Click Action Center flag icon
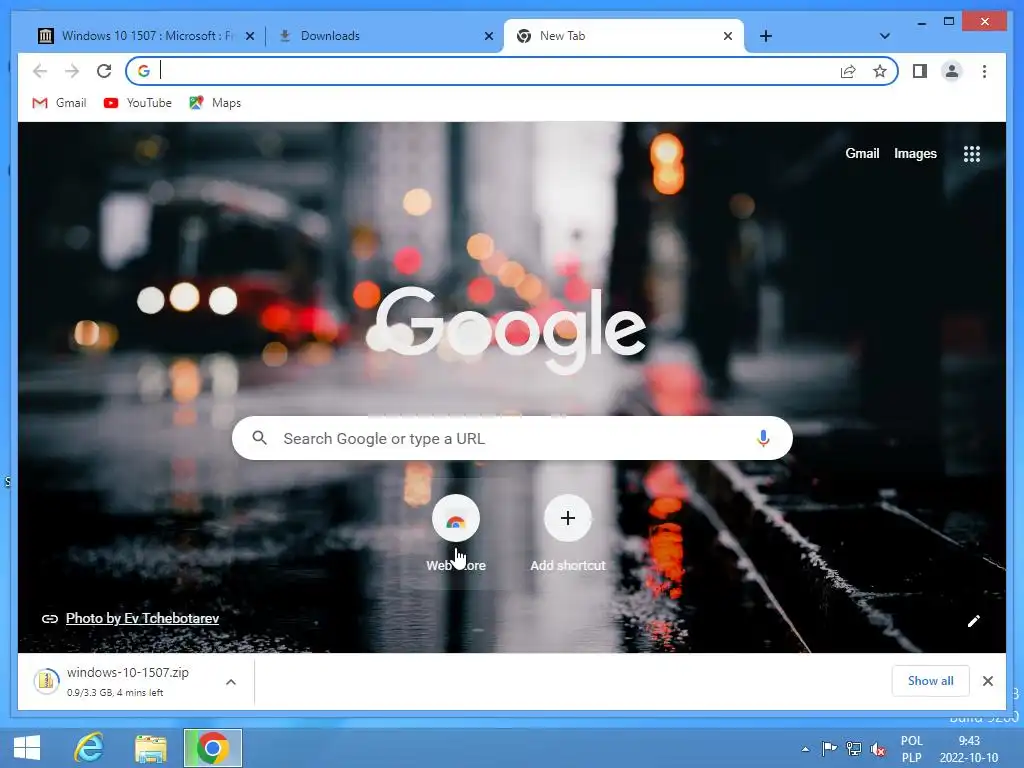Screen dimensions: 1024x768 coord(829,749)
